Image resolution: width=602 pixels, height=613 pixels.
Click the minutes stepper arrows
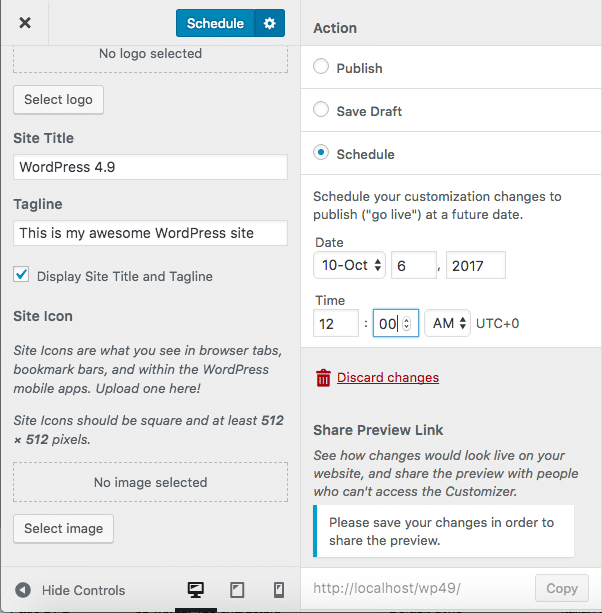click(x=406, y=323)
